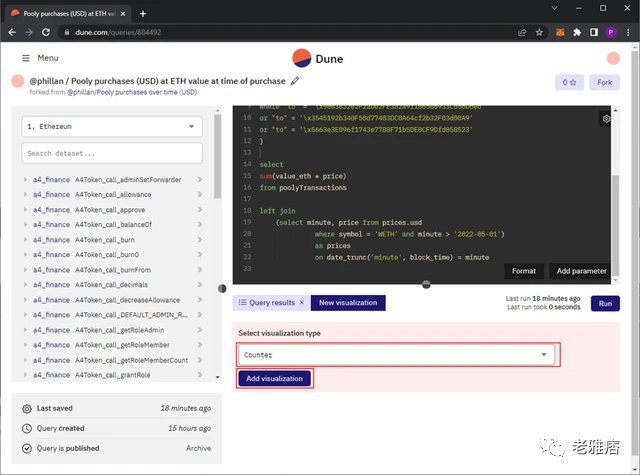Click the Archive link
640x475 pixels.
pos(198,448)
